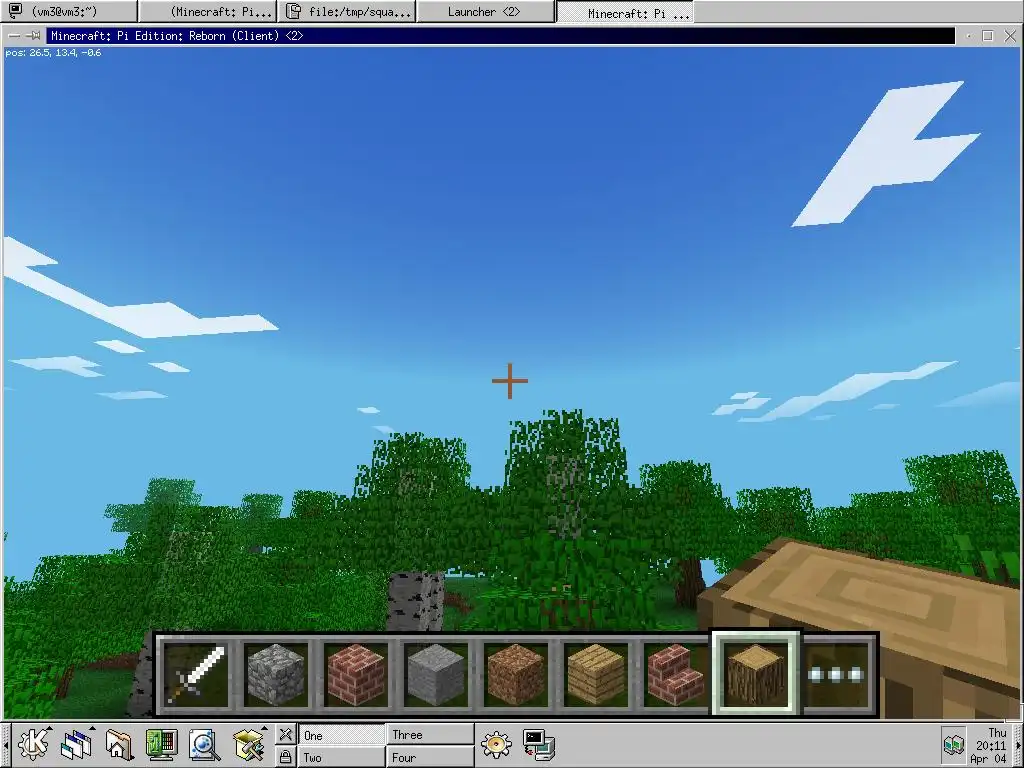Click the lock screen padlock icon
1024x768 pixels.
[285, 756]
